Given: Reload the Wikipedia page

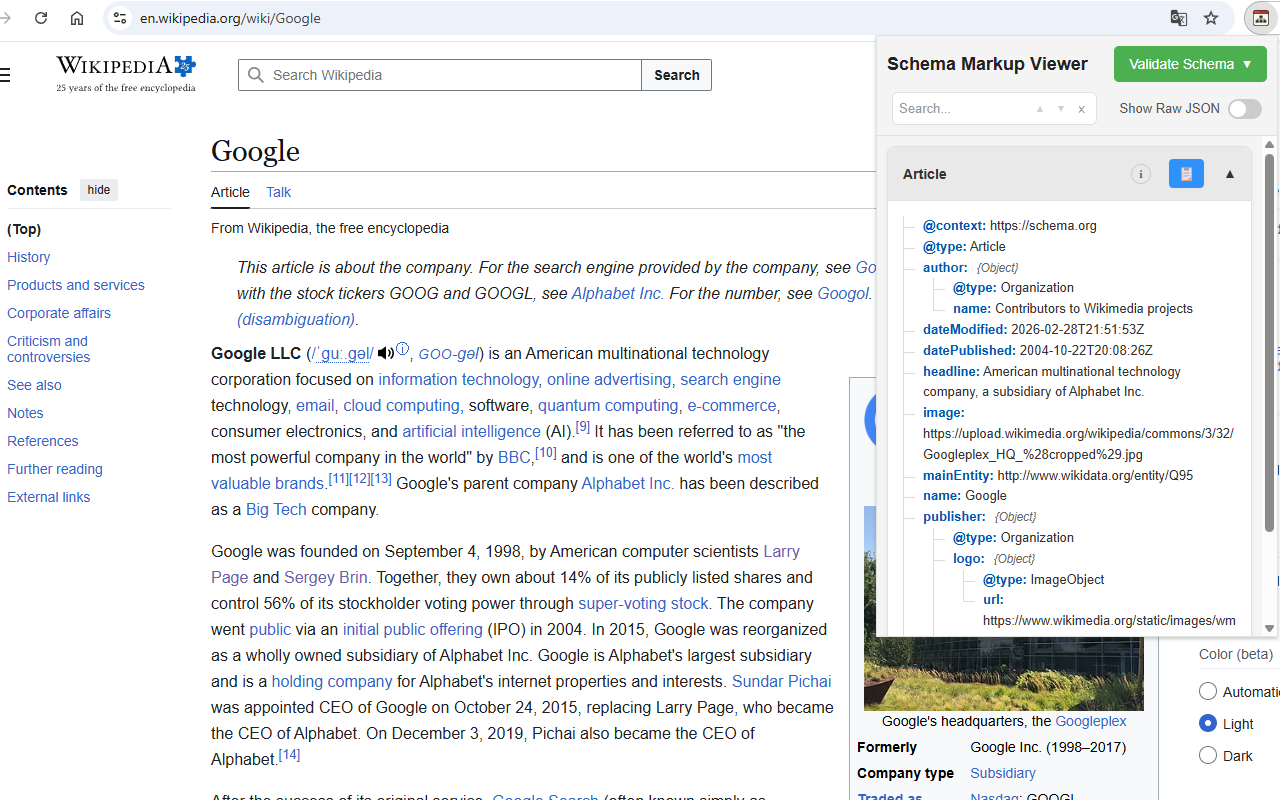Looking at the screenshot, I should (x=41, y=18).
